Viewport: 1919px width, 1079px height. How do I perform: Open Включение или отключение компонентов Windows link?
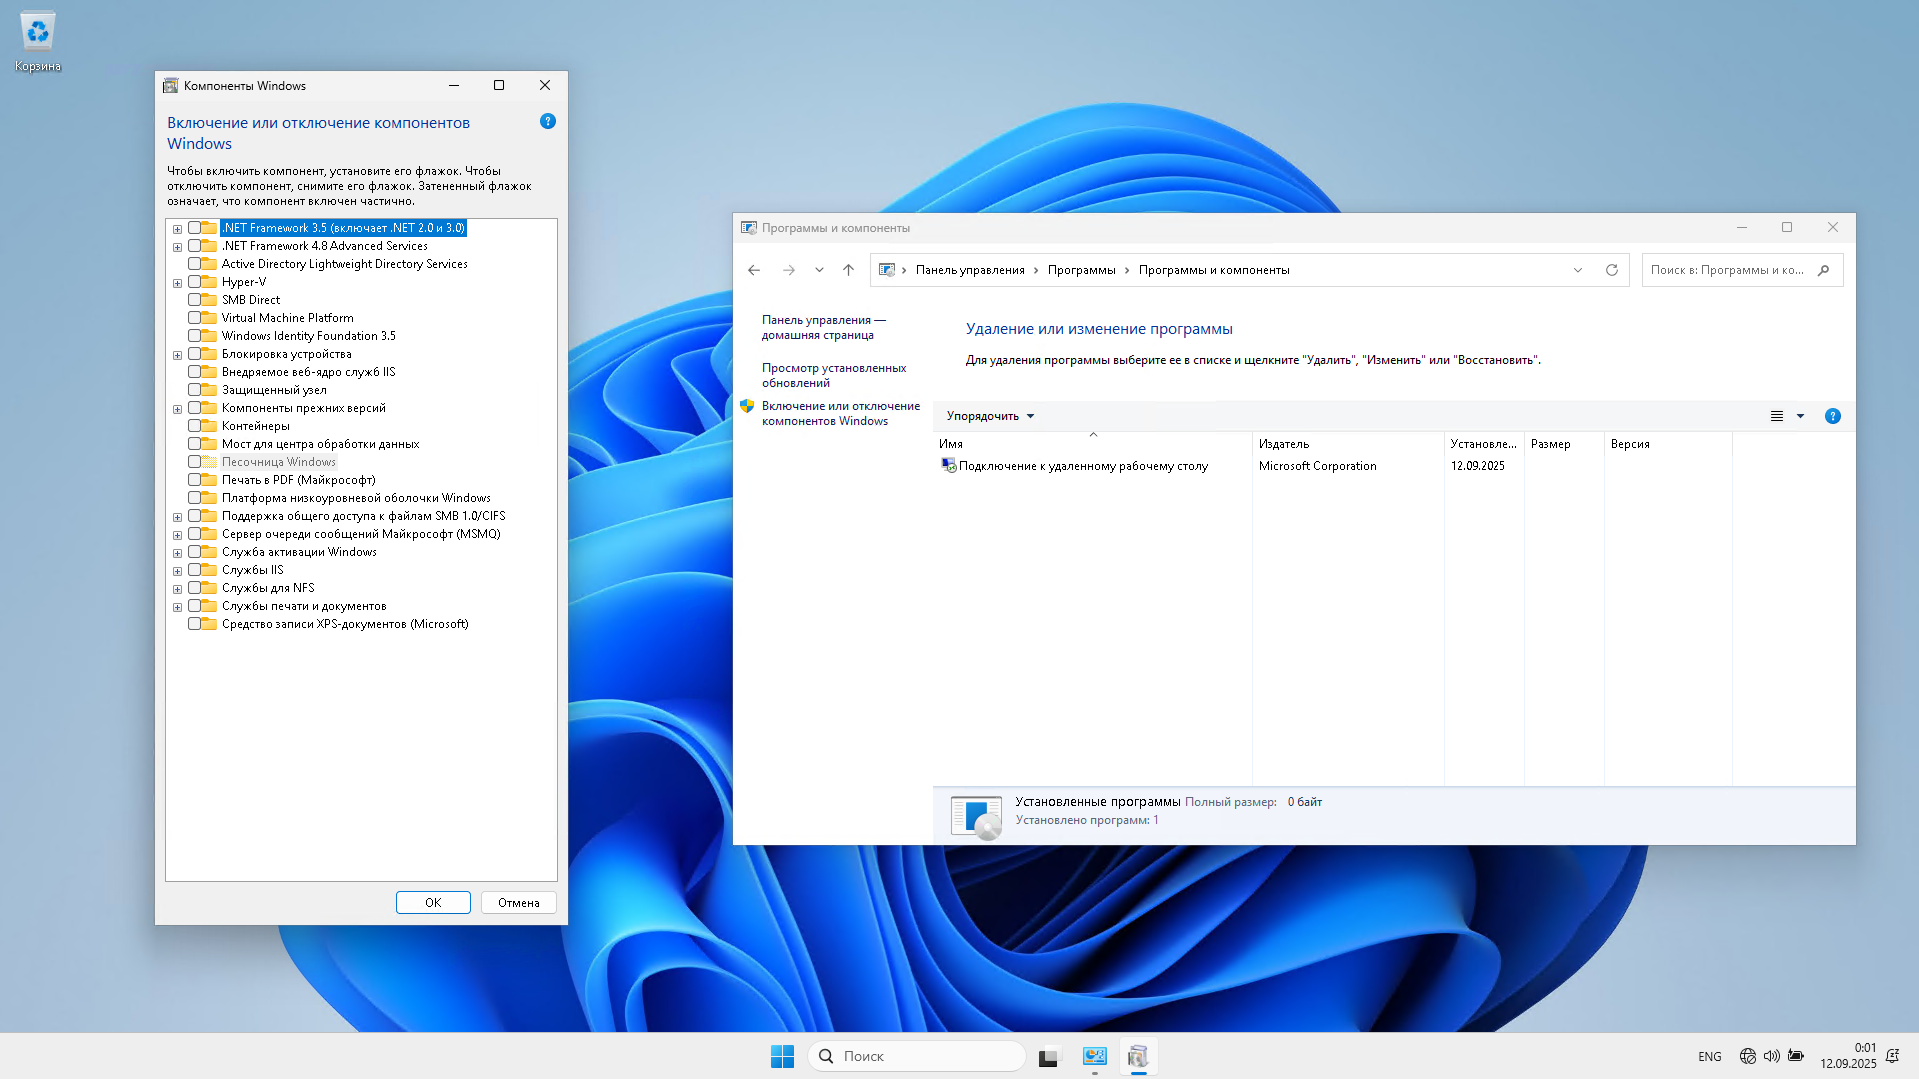[x=840, y=414]
